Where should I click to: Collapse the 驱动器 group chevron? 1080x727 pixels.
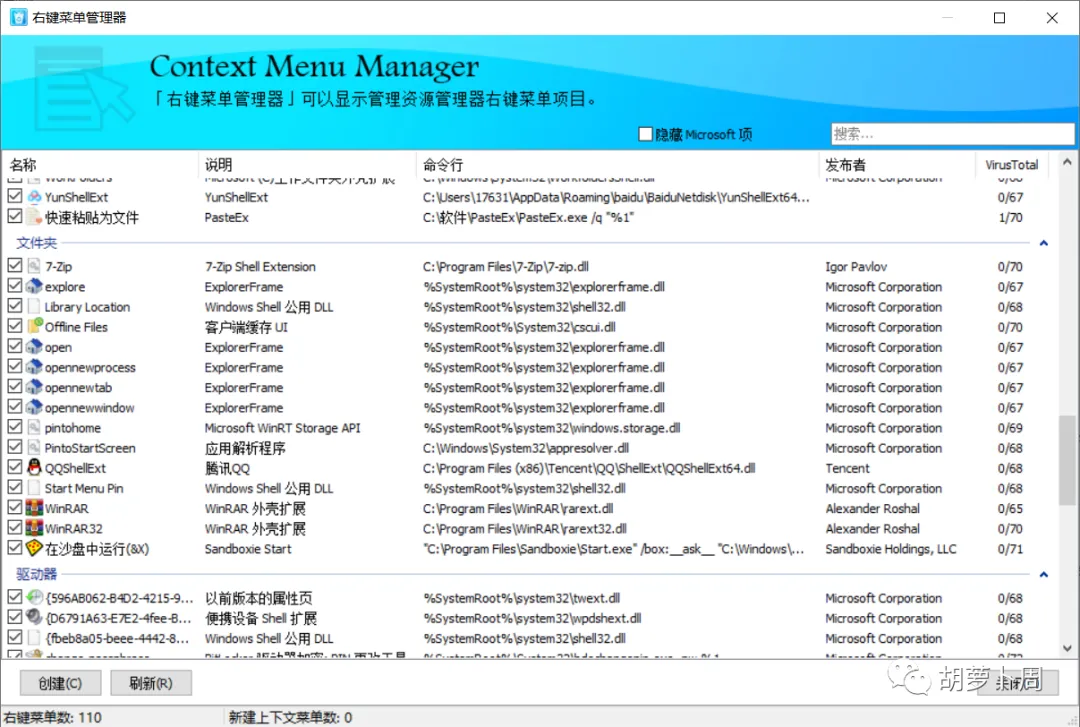pyautogui.click(x=1043, y=575)
